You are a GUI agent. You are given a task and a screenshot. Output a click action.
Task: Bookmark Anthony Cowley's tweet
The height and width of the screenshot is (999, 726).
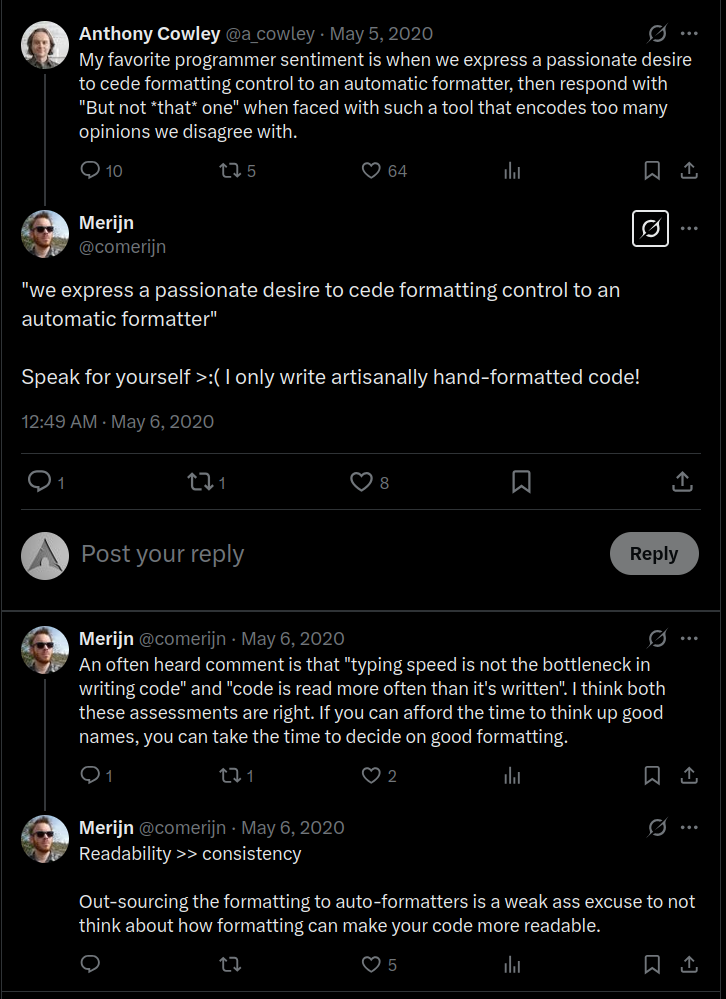652,171
